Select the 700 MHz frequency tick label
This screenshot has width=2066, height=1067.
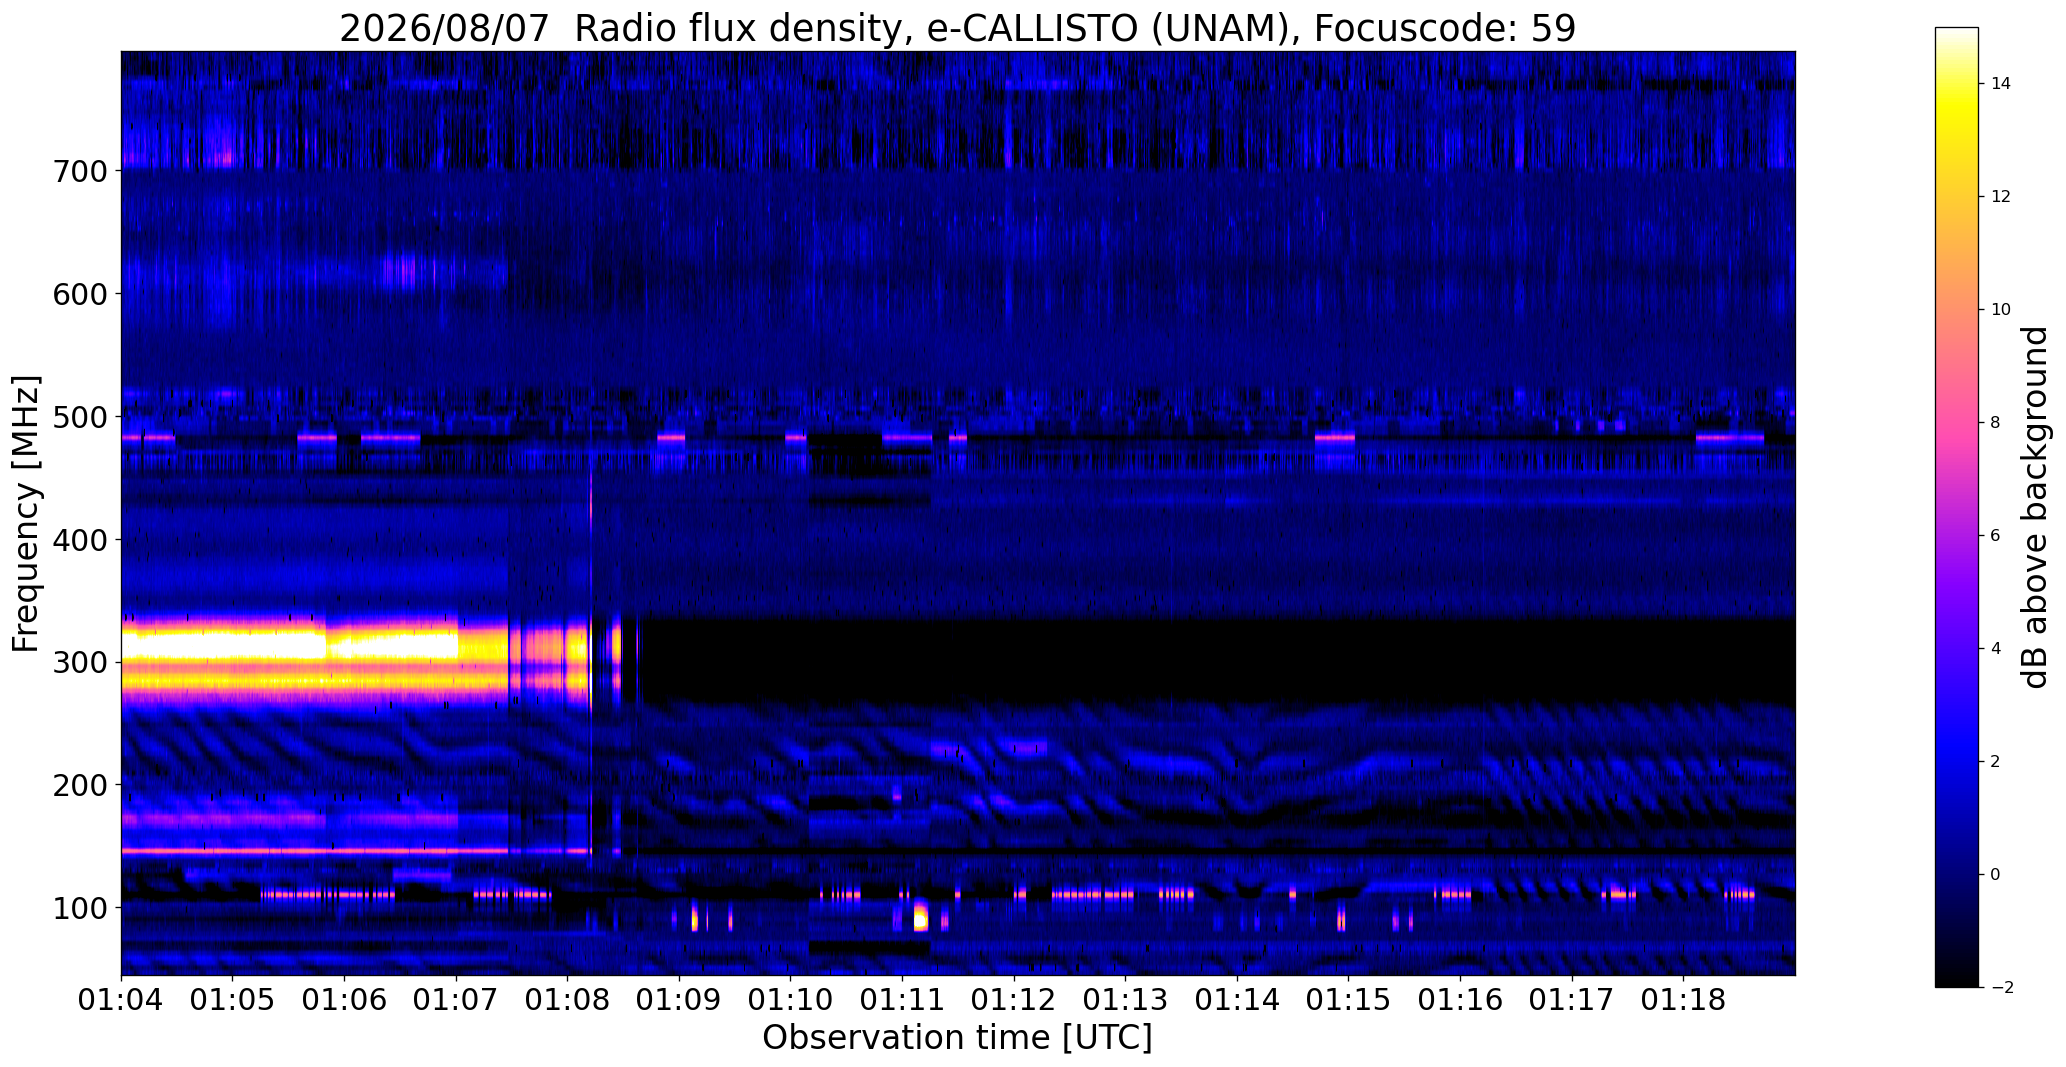78,171
